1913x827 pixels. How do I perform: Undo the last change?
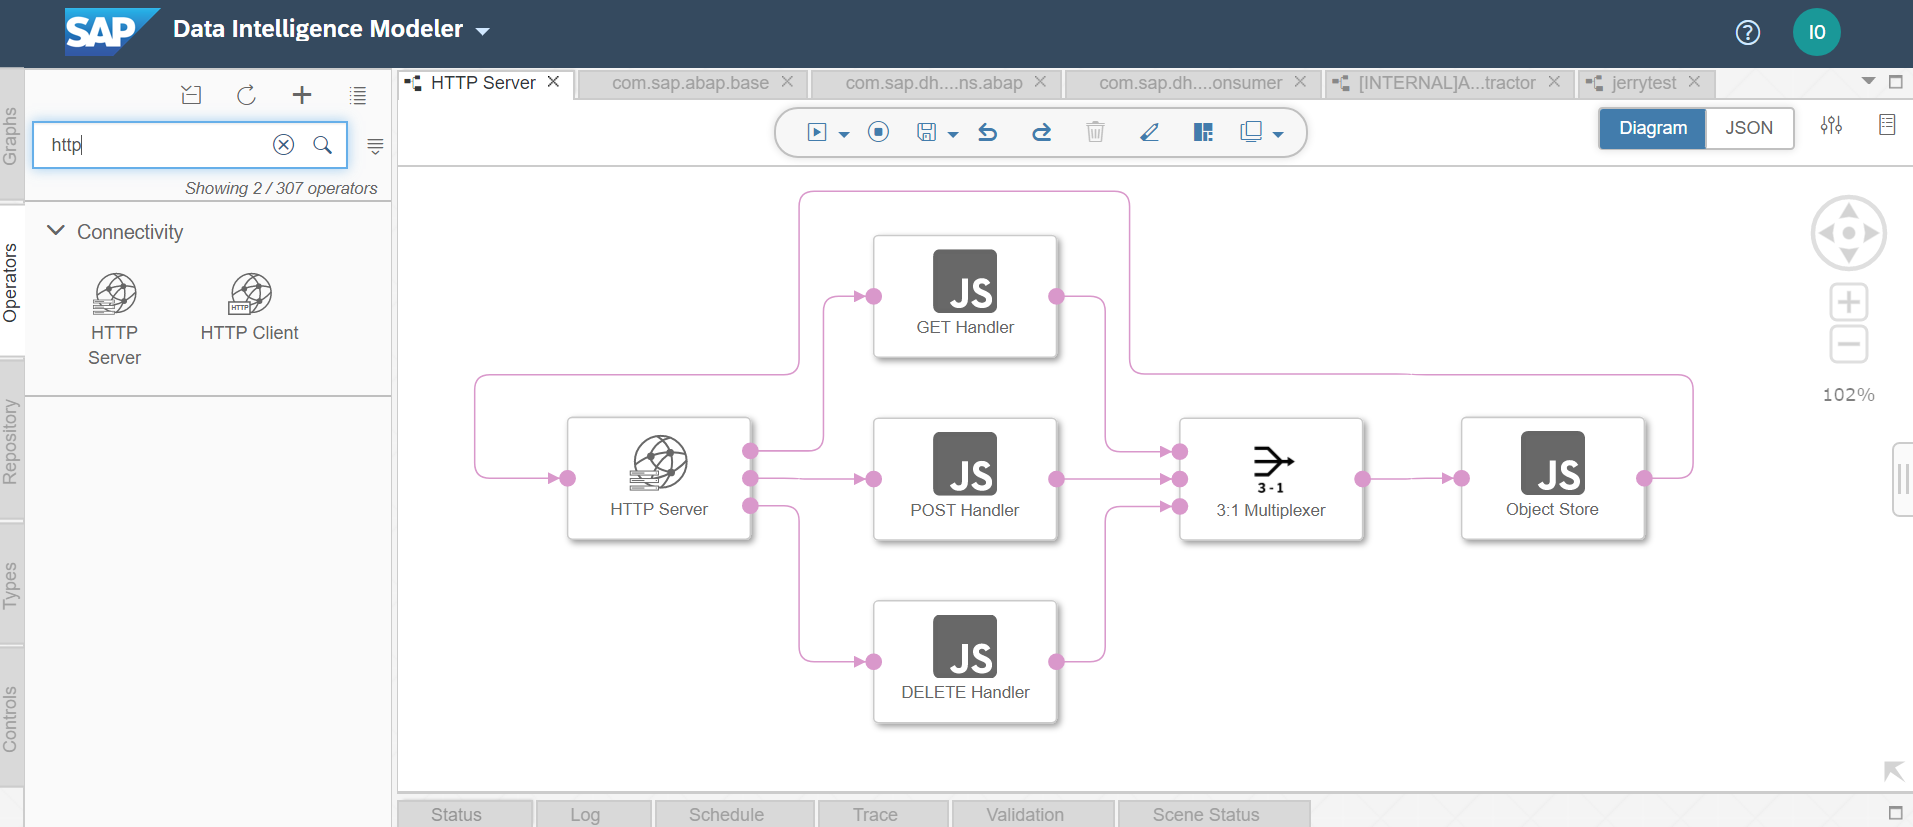[x=988, y=132]
